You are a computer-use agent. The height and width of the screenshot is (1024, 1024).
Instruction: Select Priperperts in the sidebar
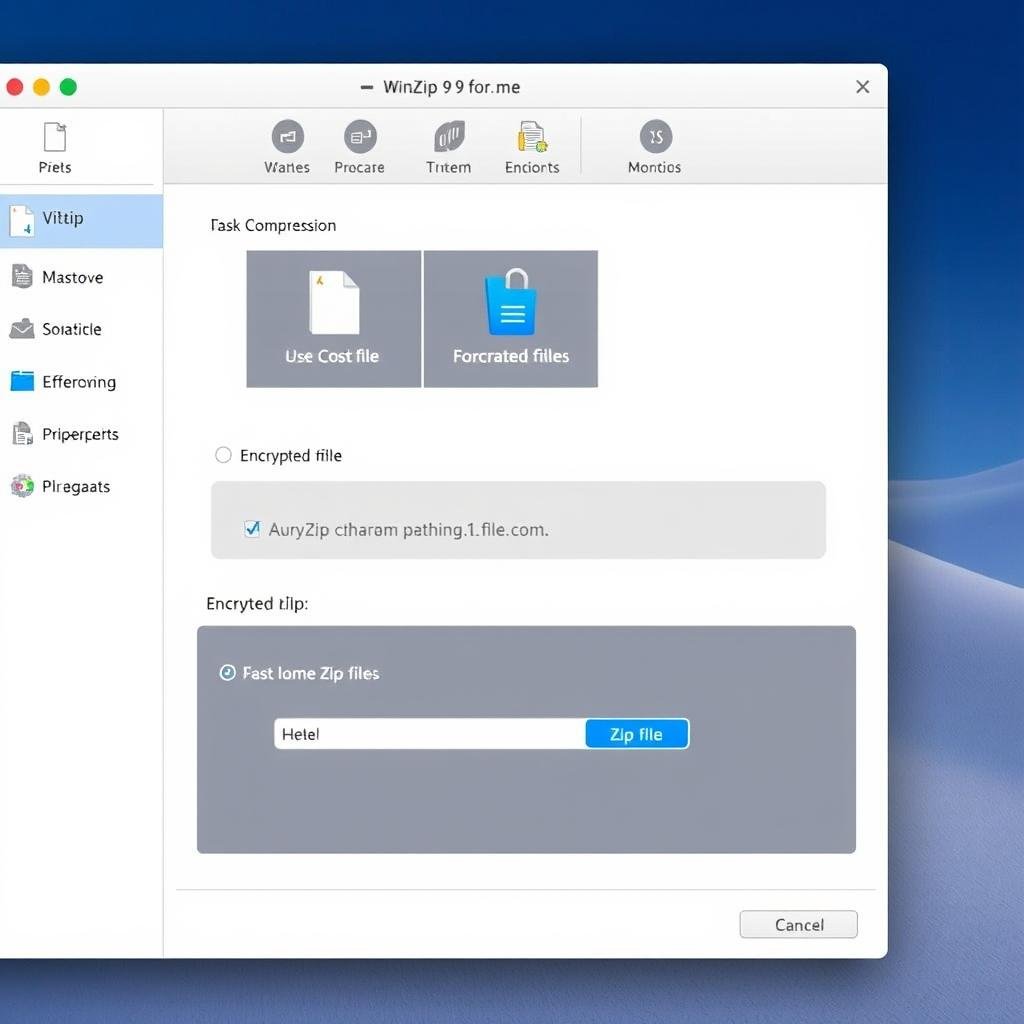click(x=81, y=434)
